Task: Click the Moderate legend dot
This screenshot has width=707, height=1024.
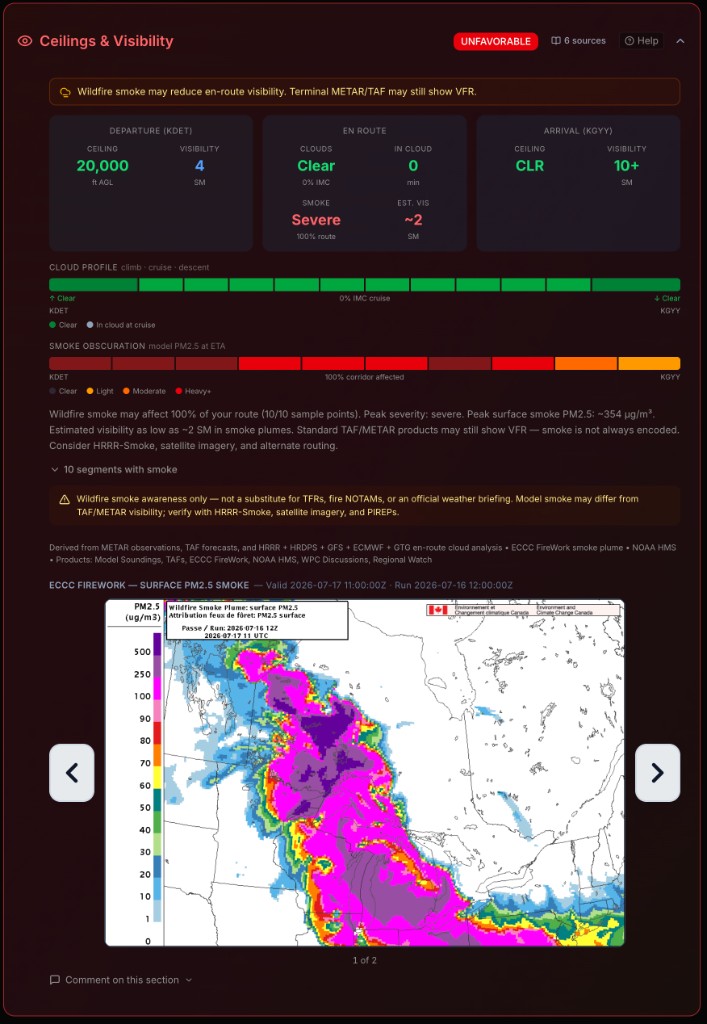Action: (127, 391)
